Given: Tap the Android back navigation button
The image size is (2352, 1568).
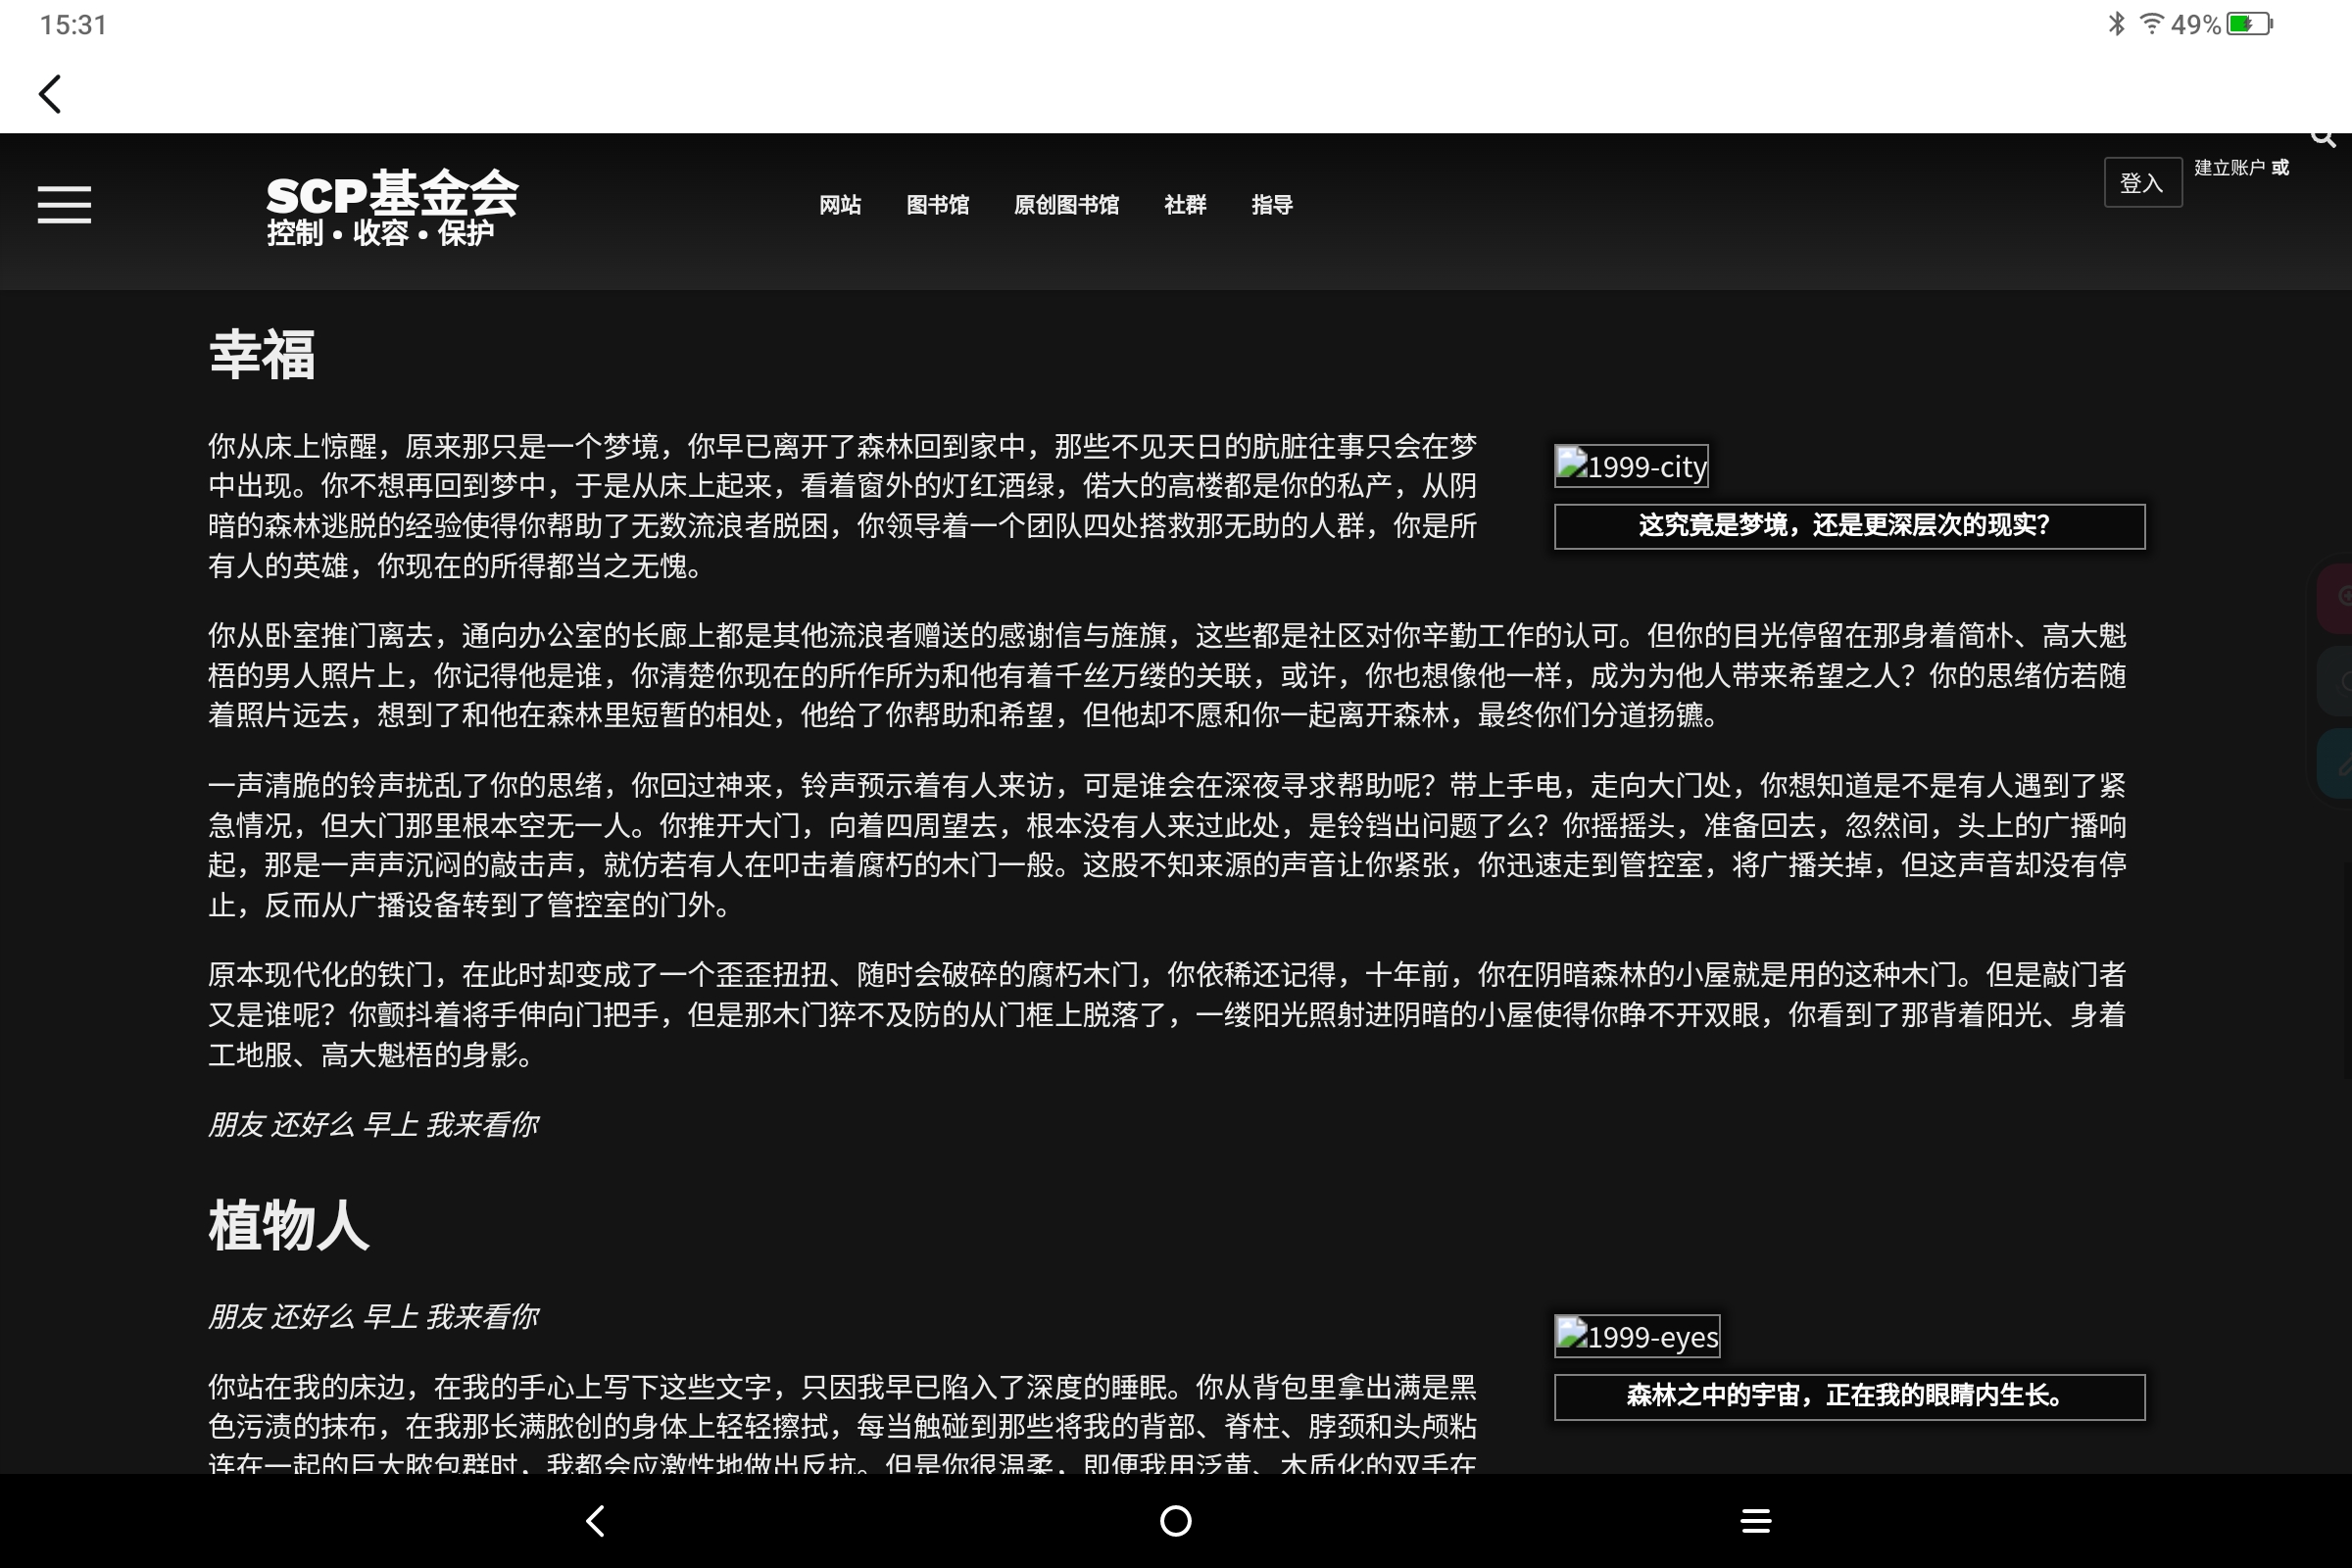Looking at the screenshot, I should click(x=595, y=1521).
